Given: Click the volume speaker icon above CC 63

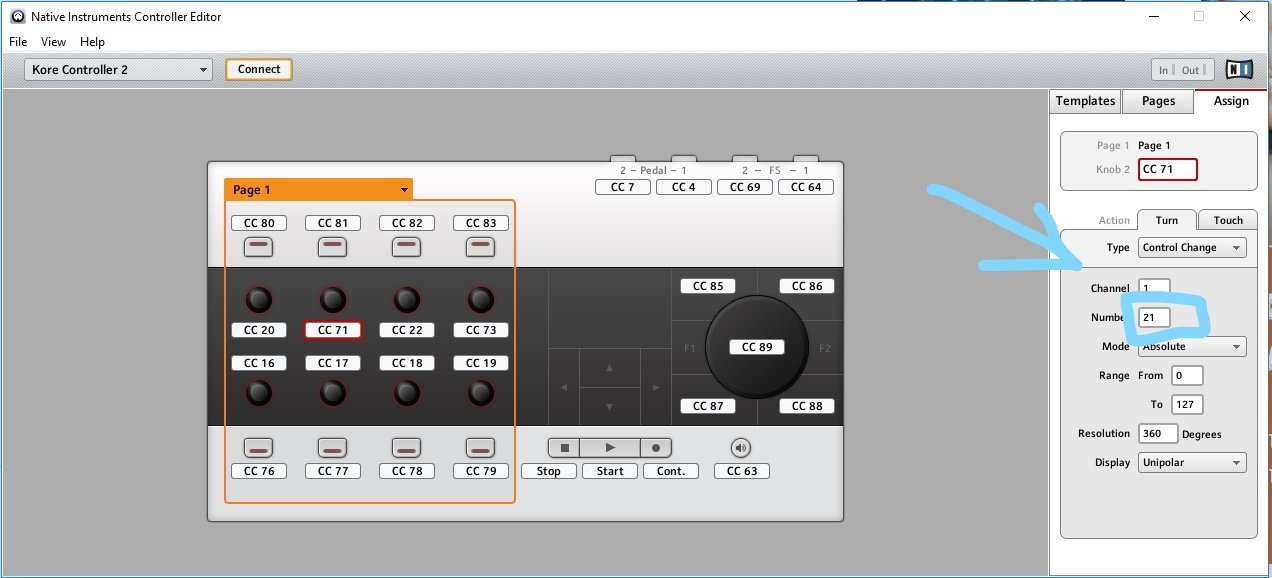Looking at the screenshot, I should 741,448.
